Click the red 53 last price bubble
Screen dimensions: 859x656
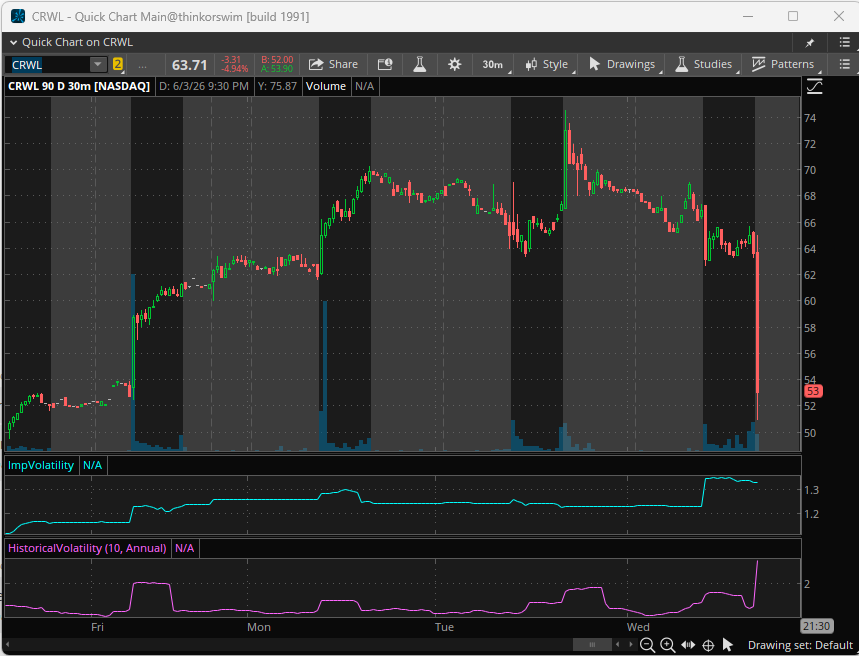pos(813,391)
